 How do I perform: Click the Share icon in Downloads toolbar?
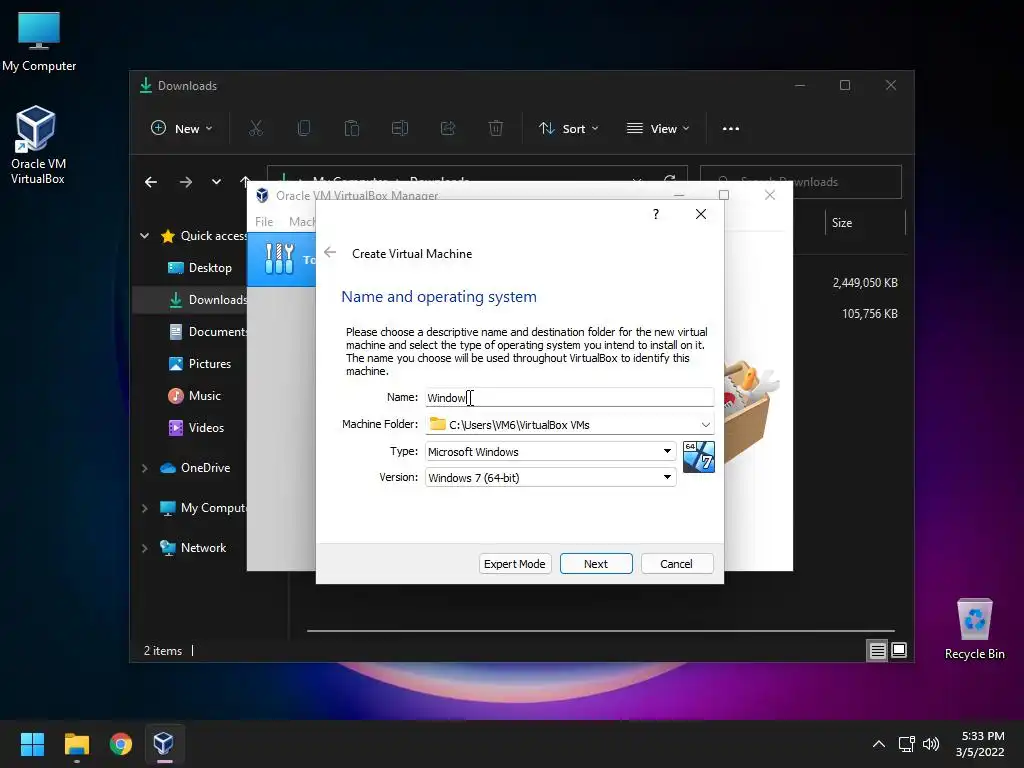pyautogui.click(x=448, y=129)
